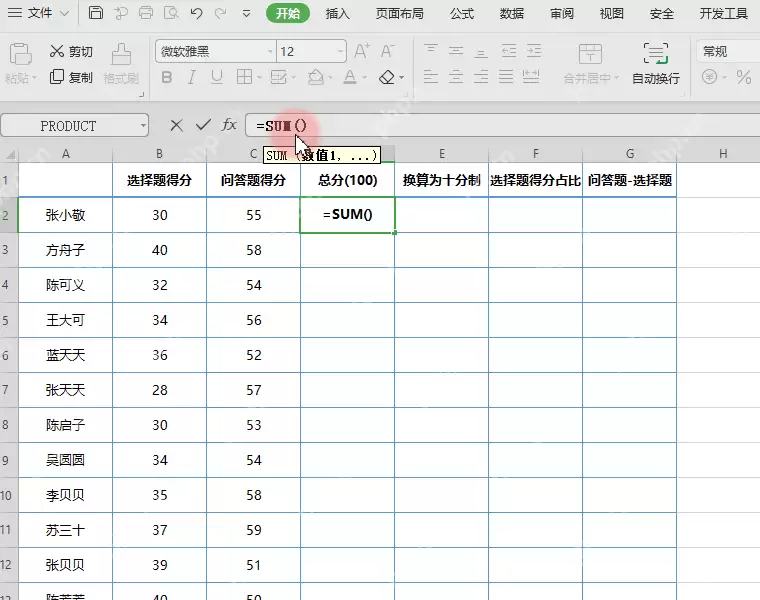This screenshot has width=760, height=600.
Task: Click the eraser clear formatting icon
Action: (387, 77)
